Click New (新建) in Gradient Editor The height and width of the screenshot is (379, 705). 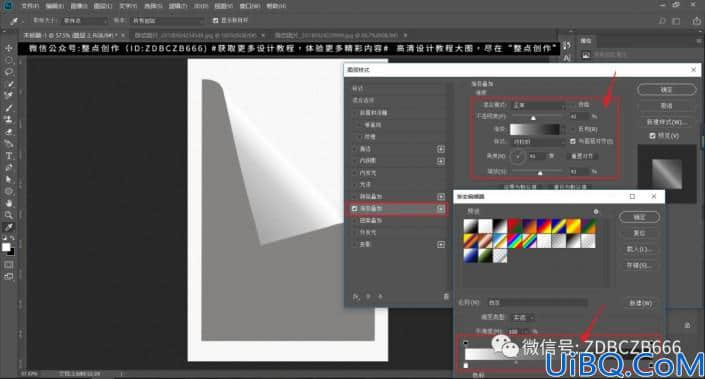[x=640, y=303]
